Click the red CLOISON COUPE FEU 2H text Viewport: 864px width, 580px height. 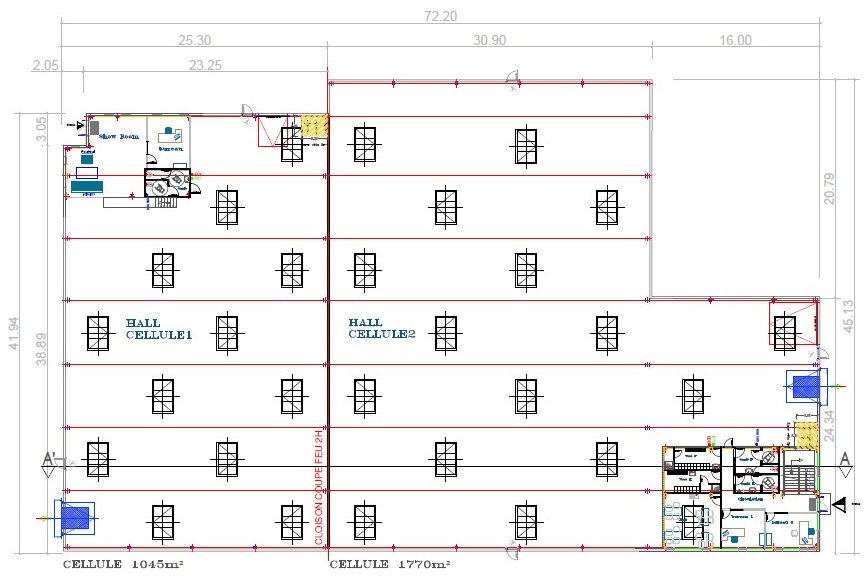[x=319, y=490]
